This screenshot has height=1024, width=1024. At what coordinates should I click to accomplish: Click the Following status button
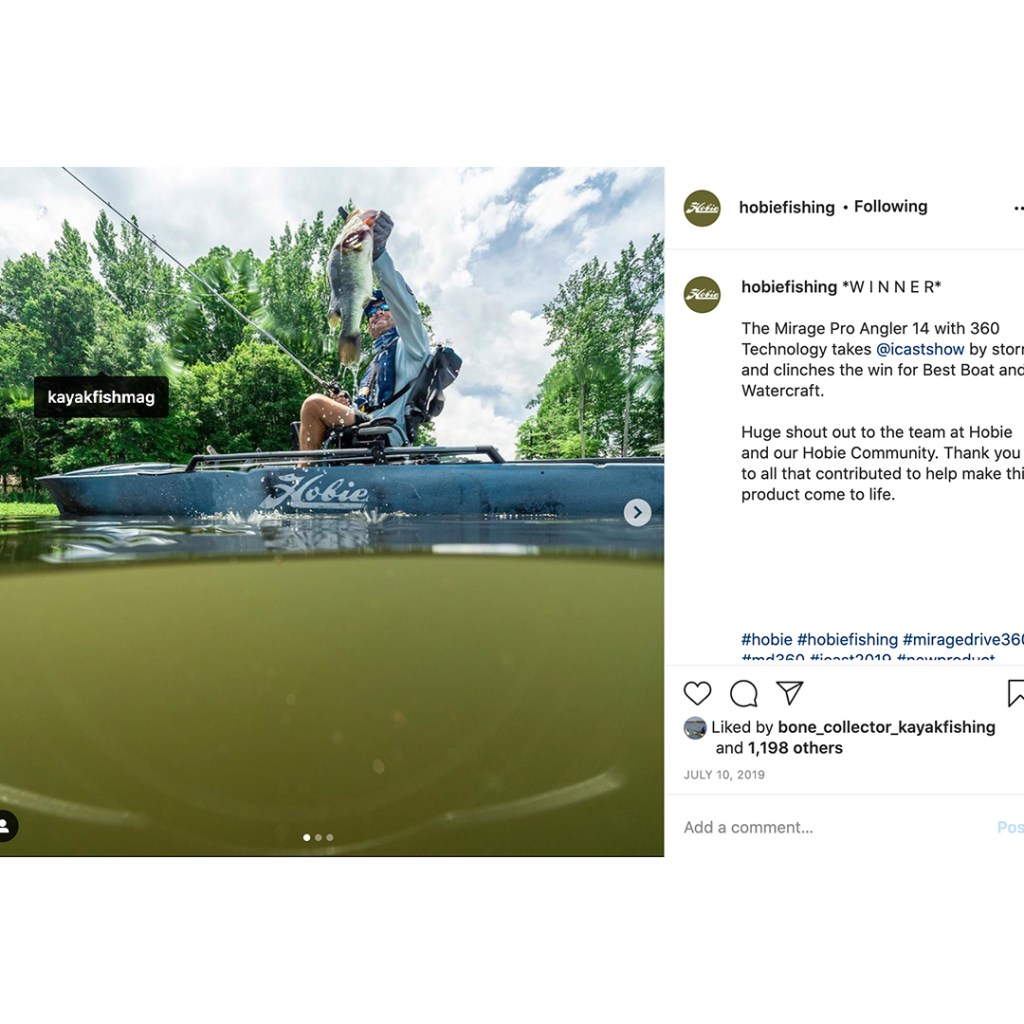tap(891, 207)
